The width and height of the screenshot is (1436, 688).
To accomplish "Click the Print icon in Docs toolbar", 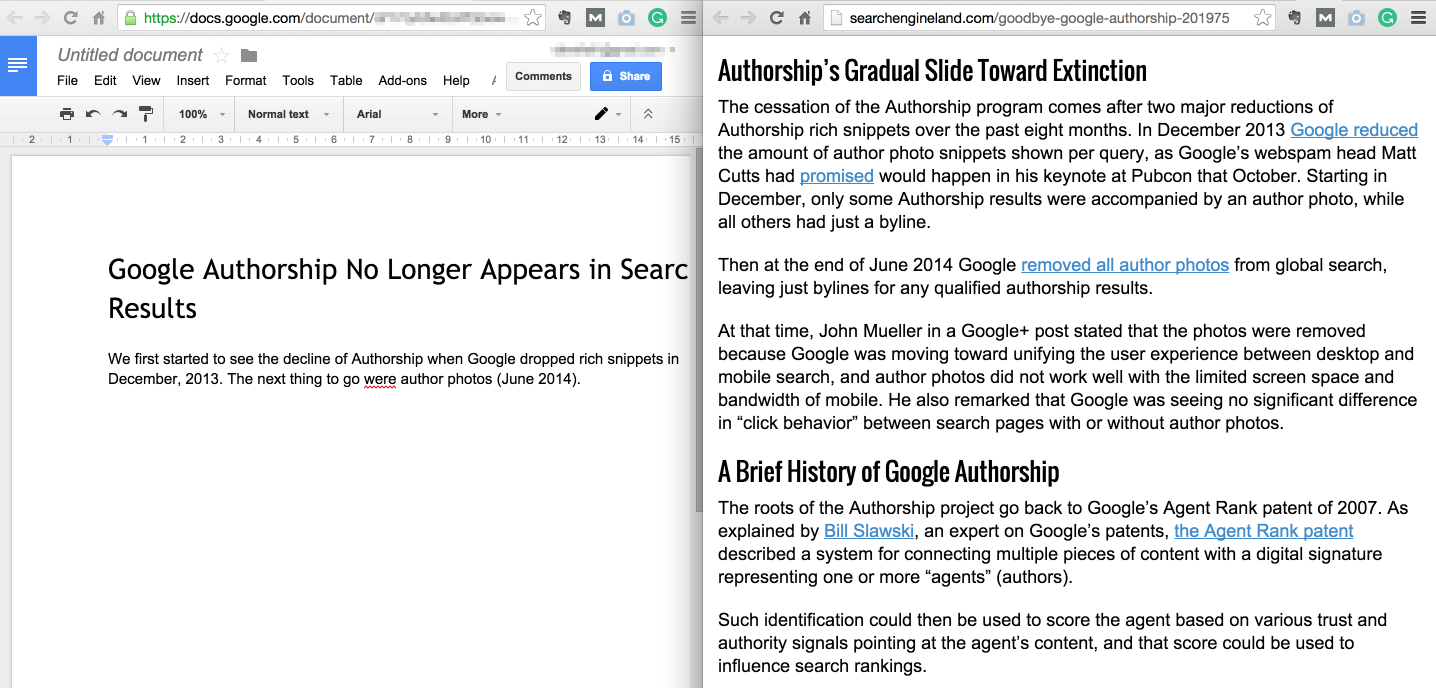I will [67, 114].
